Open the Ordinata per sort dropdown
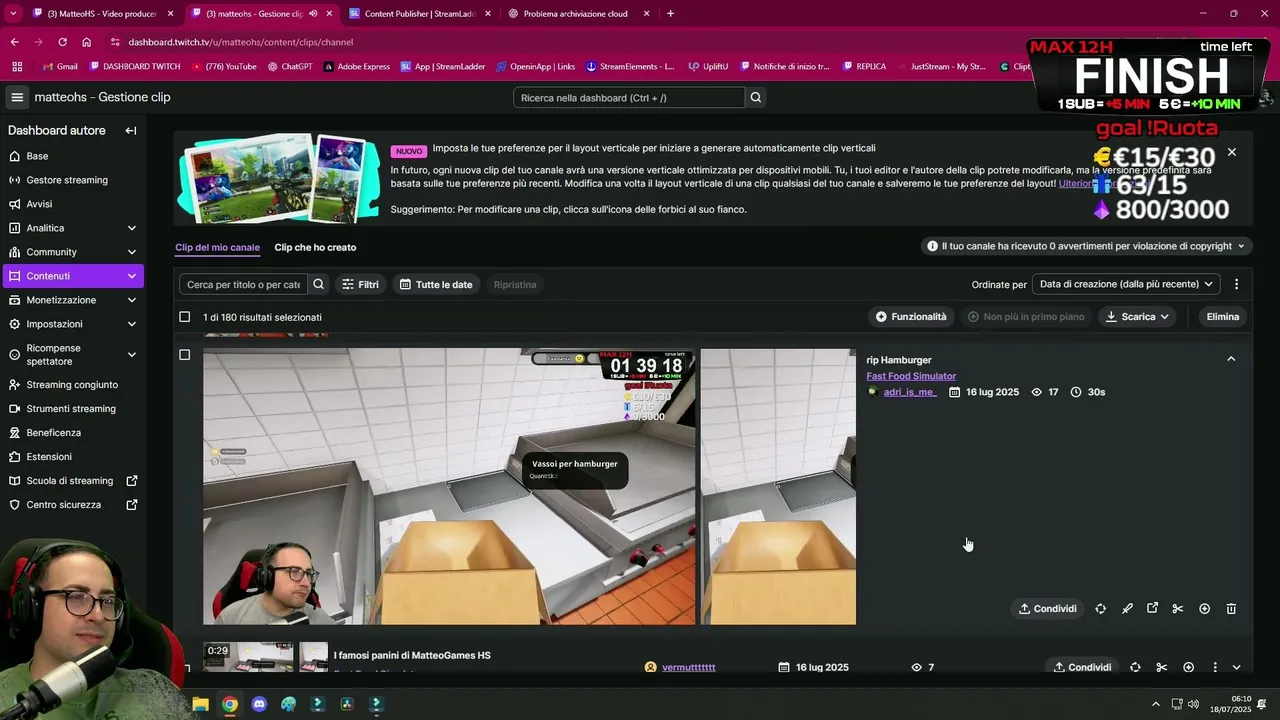 (x=1126, y=284)
